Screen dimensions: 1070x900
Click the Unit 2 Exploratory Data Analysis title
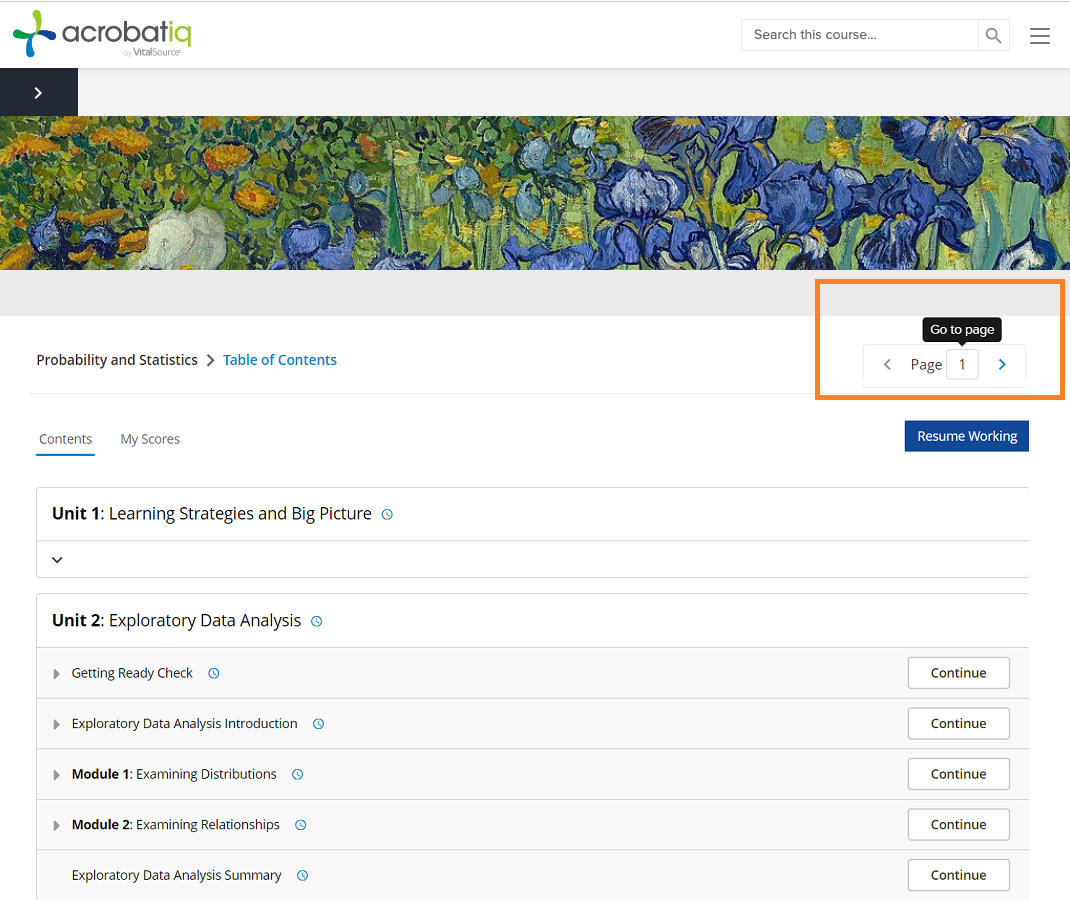(176, 620)
